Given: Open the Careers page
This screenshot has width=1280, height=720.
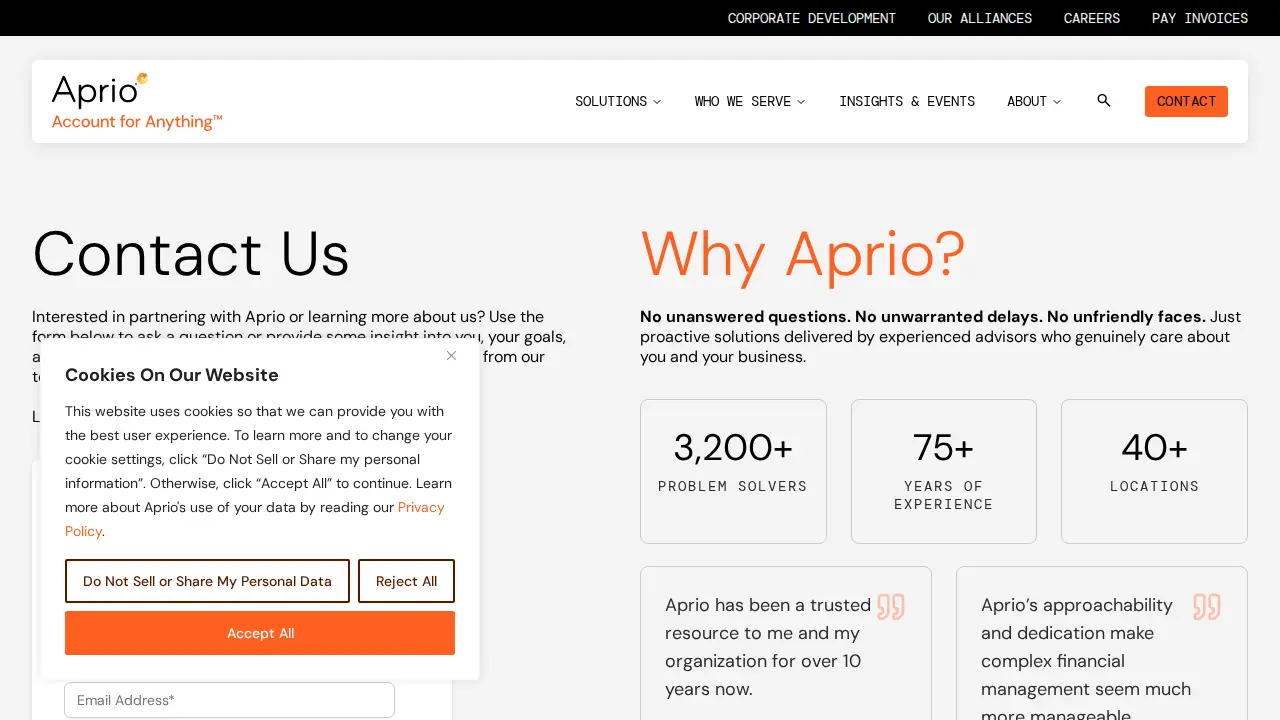Looking at the screenshot, I should 1092,18.
